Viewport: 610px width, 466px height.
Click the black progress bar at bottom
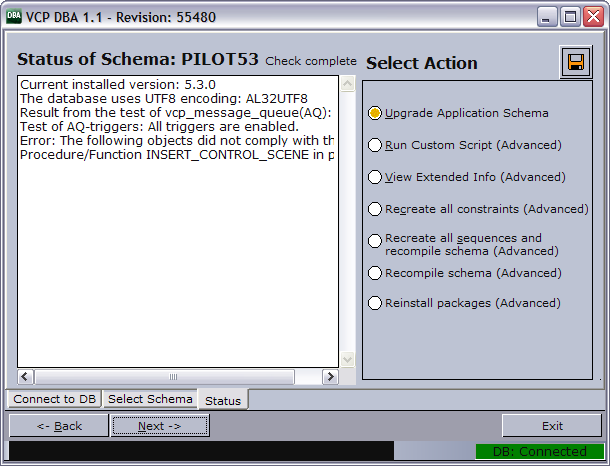coord(200,452)
